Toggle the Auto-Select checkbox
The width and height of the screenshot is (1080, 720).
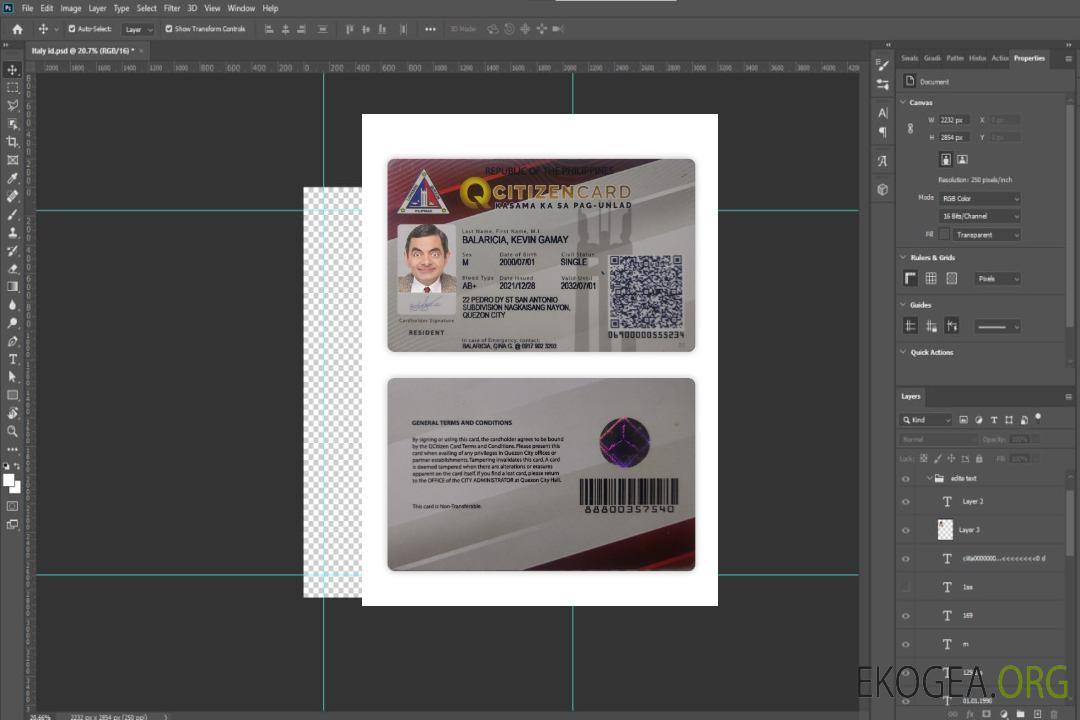tap(71, 29)
